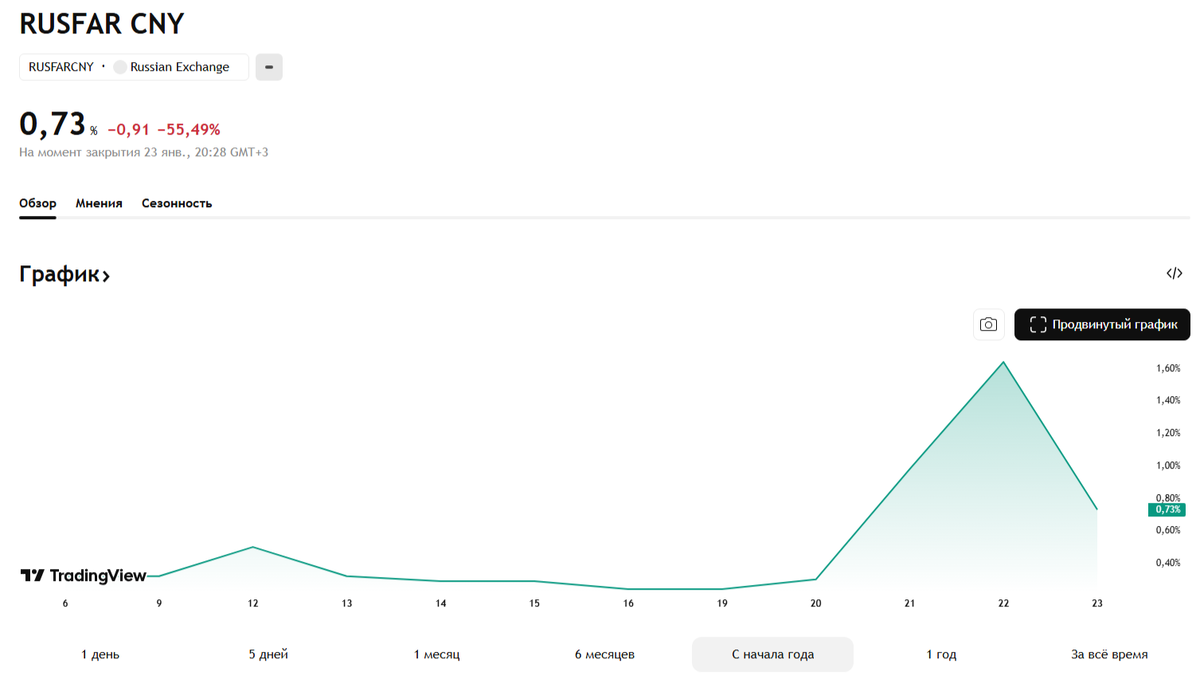Click the TradingView logo
Viewport: 1200px width, 687px height.
click(83, 575)
